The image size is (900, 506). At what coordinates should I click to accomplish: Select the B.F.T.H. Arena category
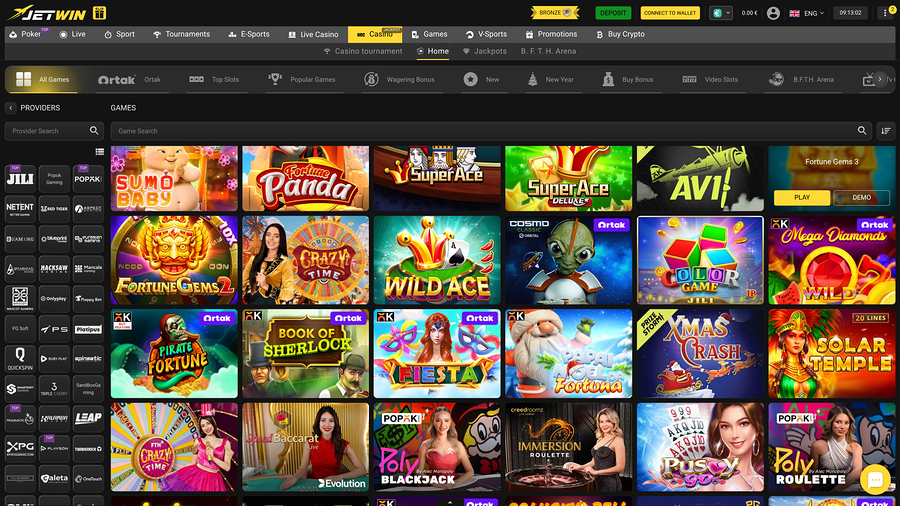coord(801,80)
